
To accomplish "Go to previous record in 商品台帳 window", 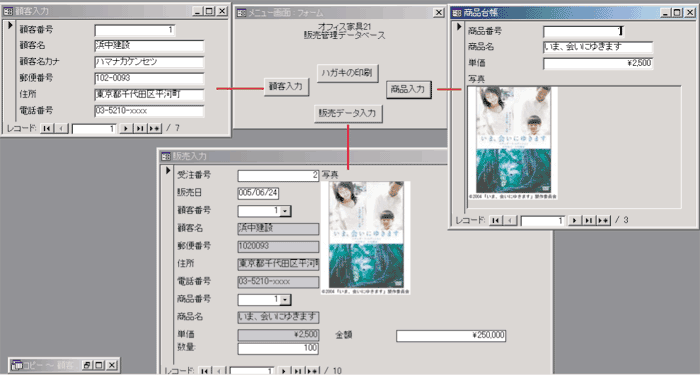I will 510,220.
